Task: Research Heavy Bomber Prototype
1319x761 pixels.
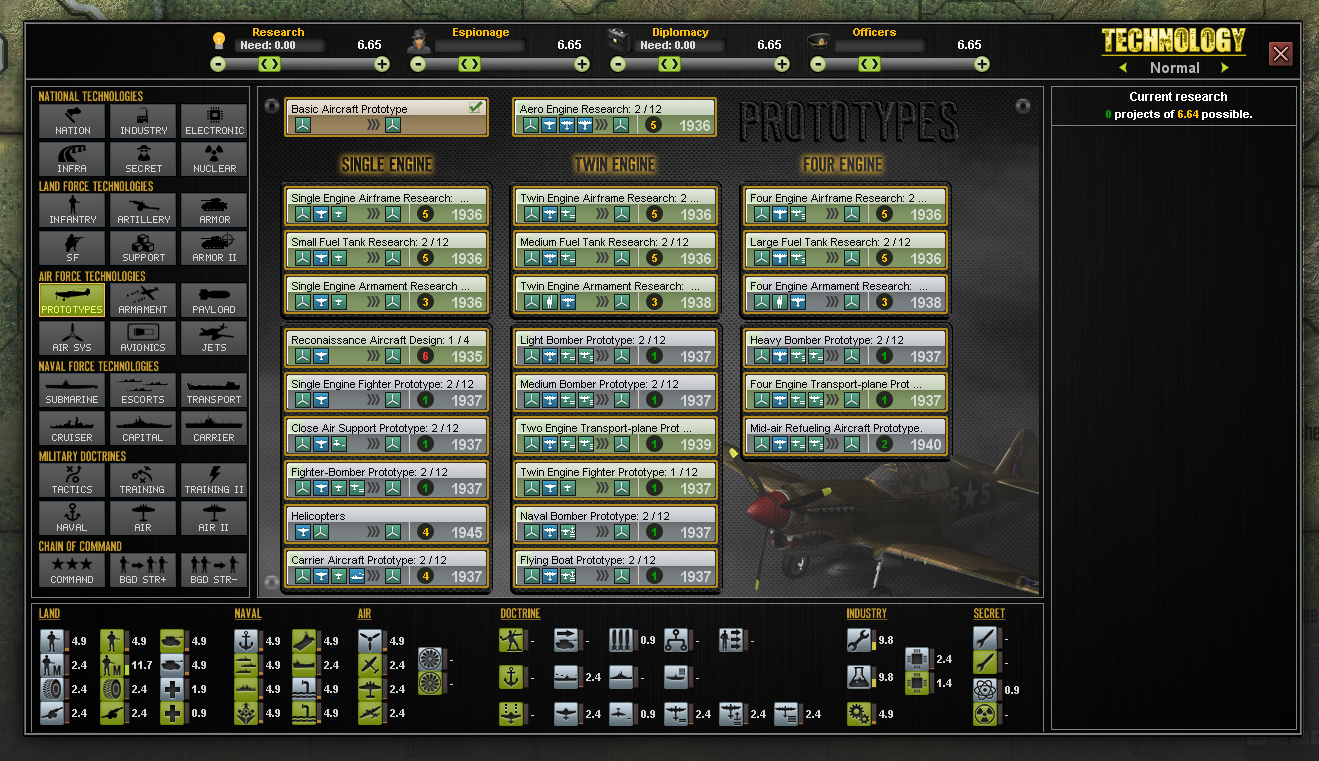Action: coord(845,348)
